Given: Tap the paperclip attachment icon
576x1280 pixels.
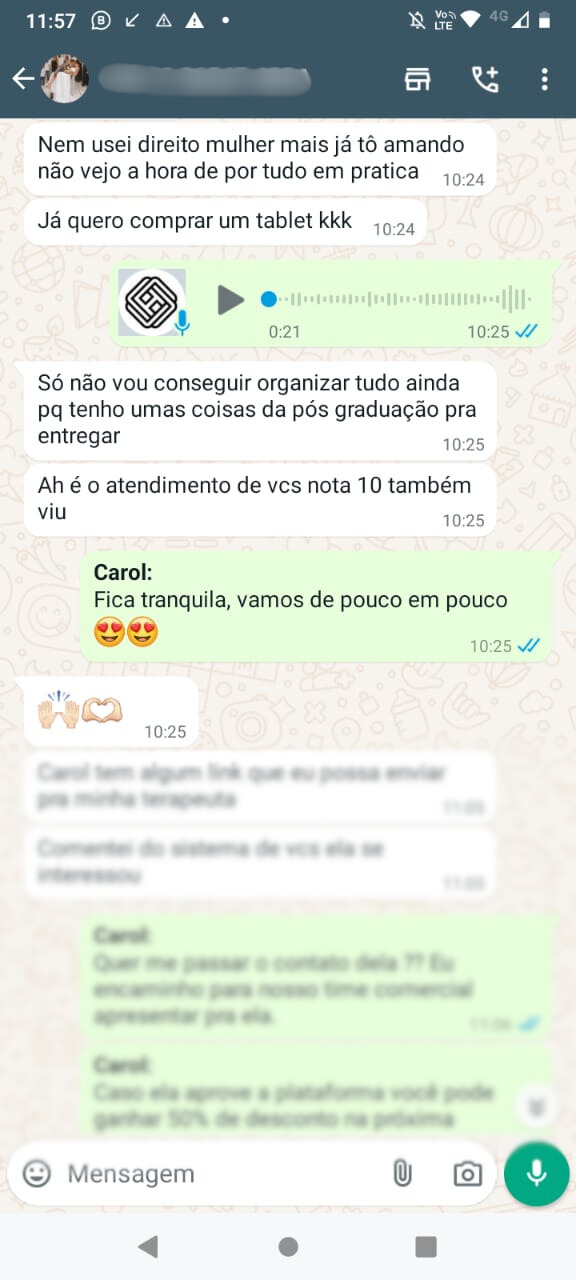Looking at the screenshot, I should pos(402,1173).
